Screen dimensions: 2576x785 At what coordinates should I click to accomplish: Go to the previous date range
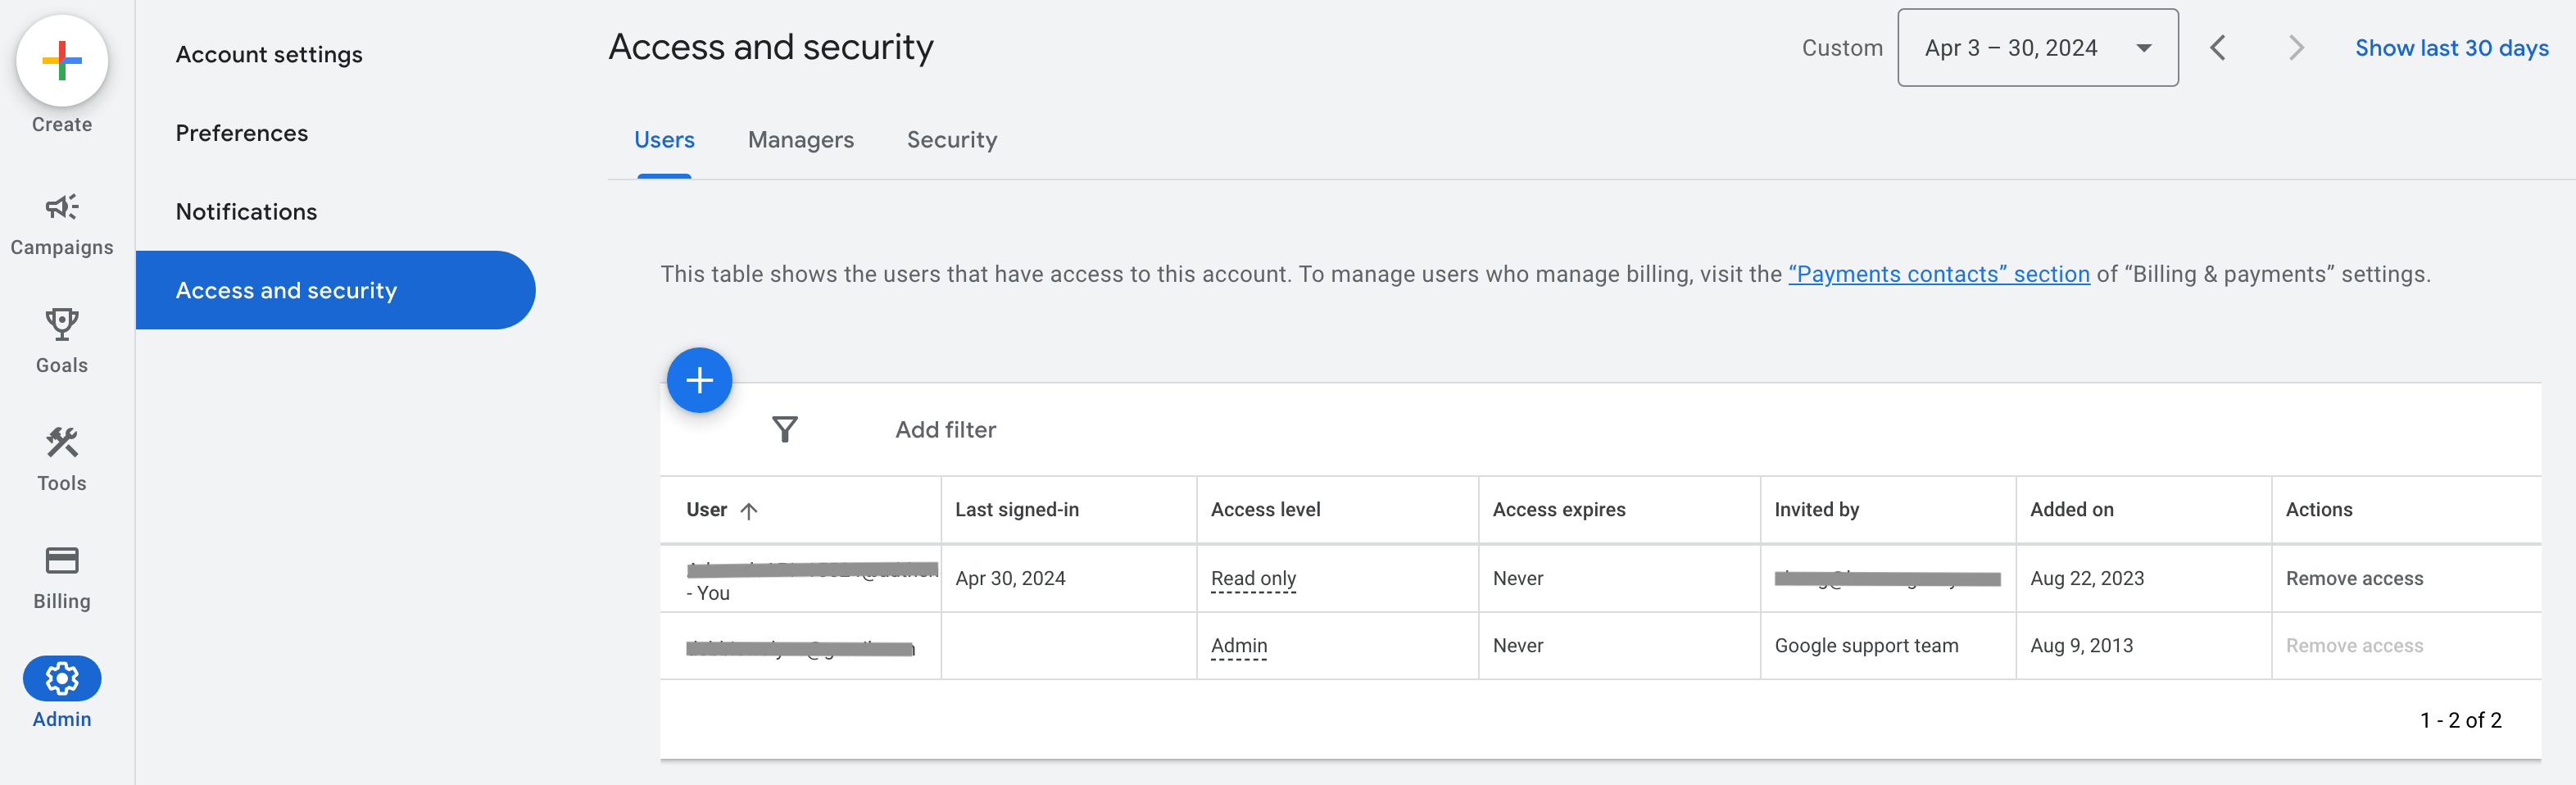(x=2217, y=48)
